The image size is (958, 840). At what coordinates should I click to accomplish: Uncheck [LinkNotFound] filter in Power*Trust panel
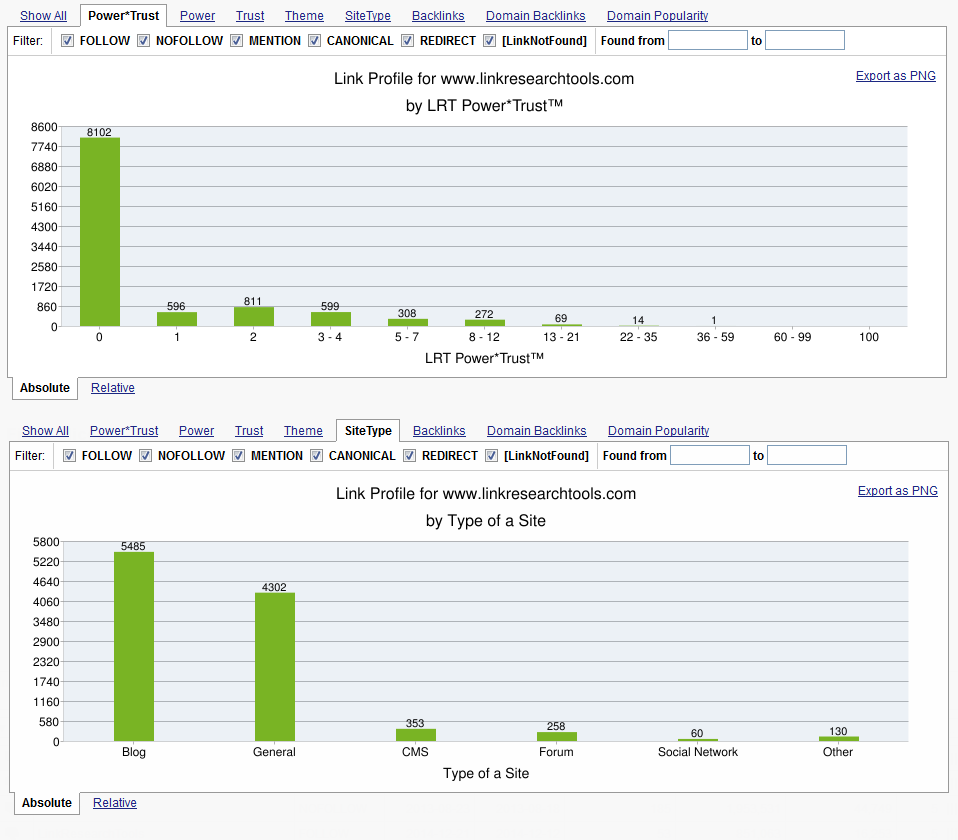coord(489,41)
